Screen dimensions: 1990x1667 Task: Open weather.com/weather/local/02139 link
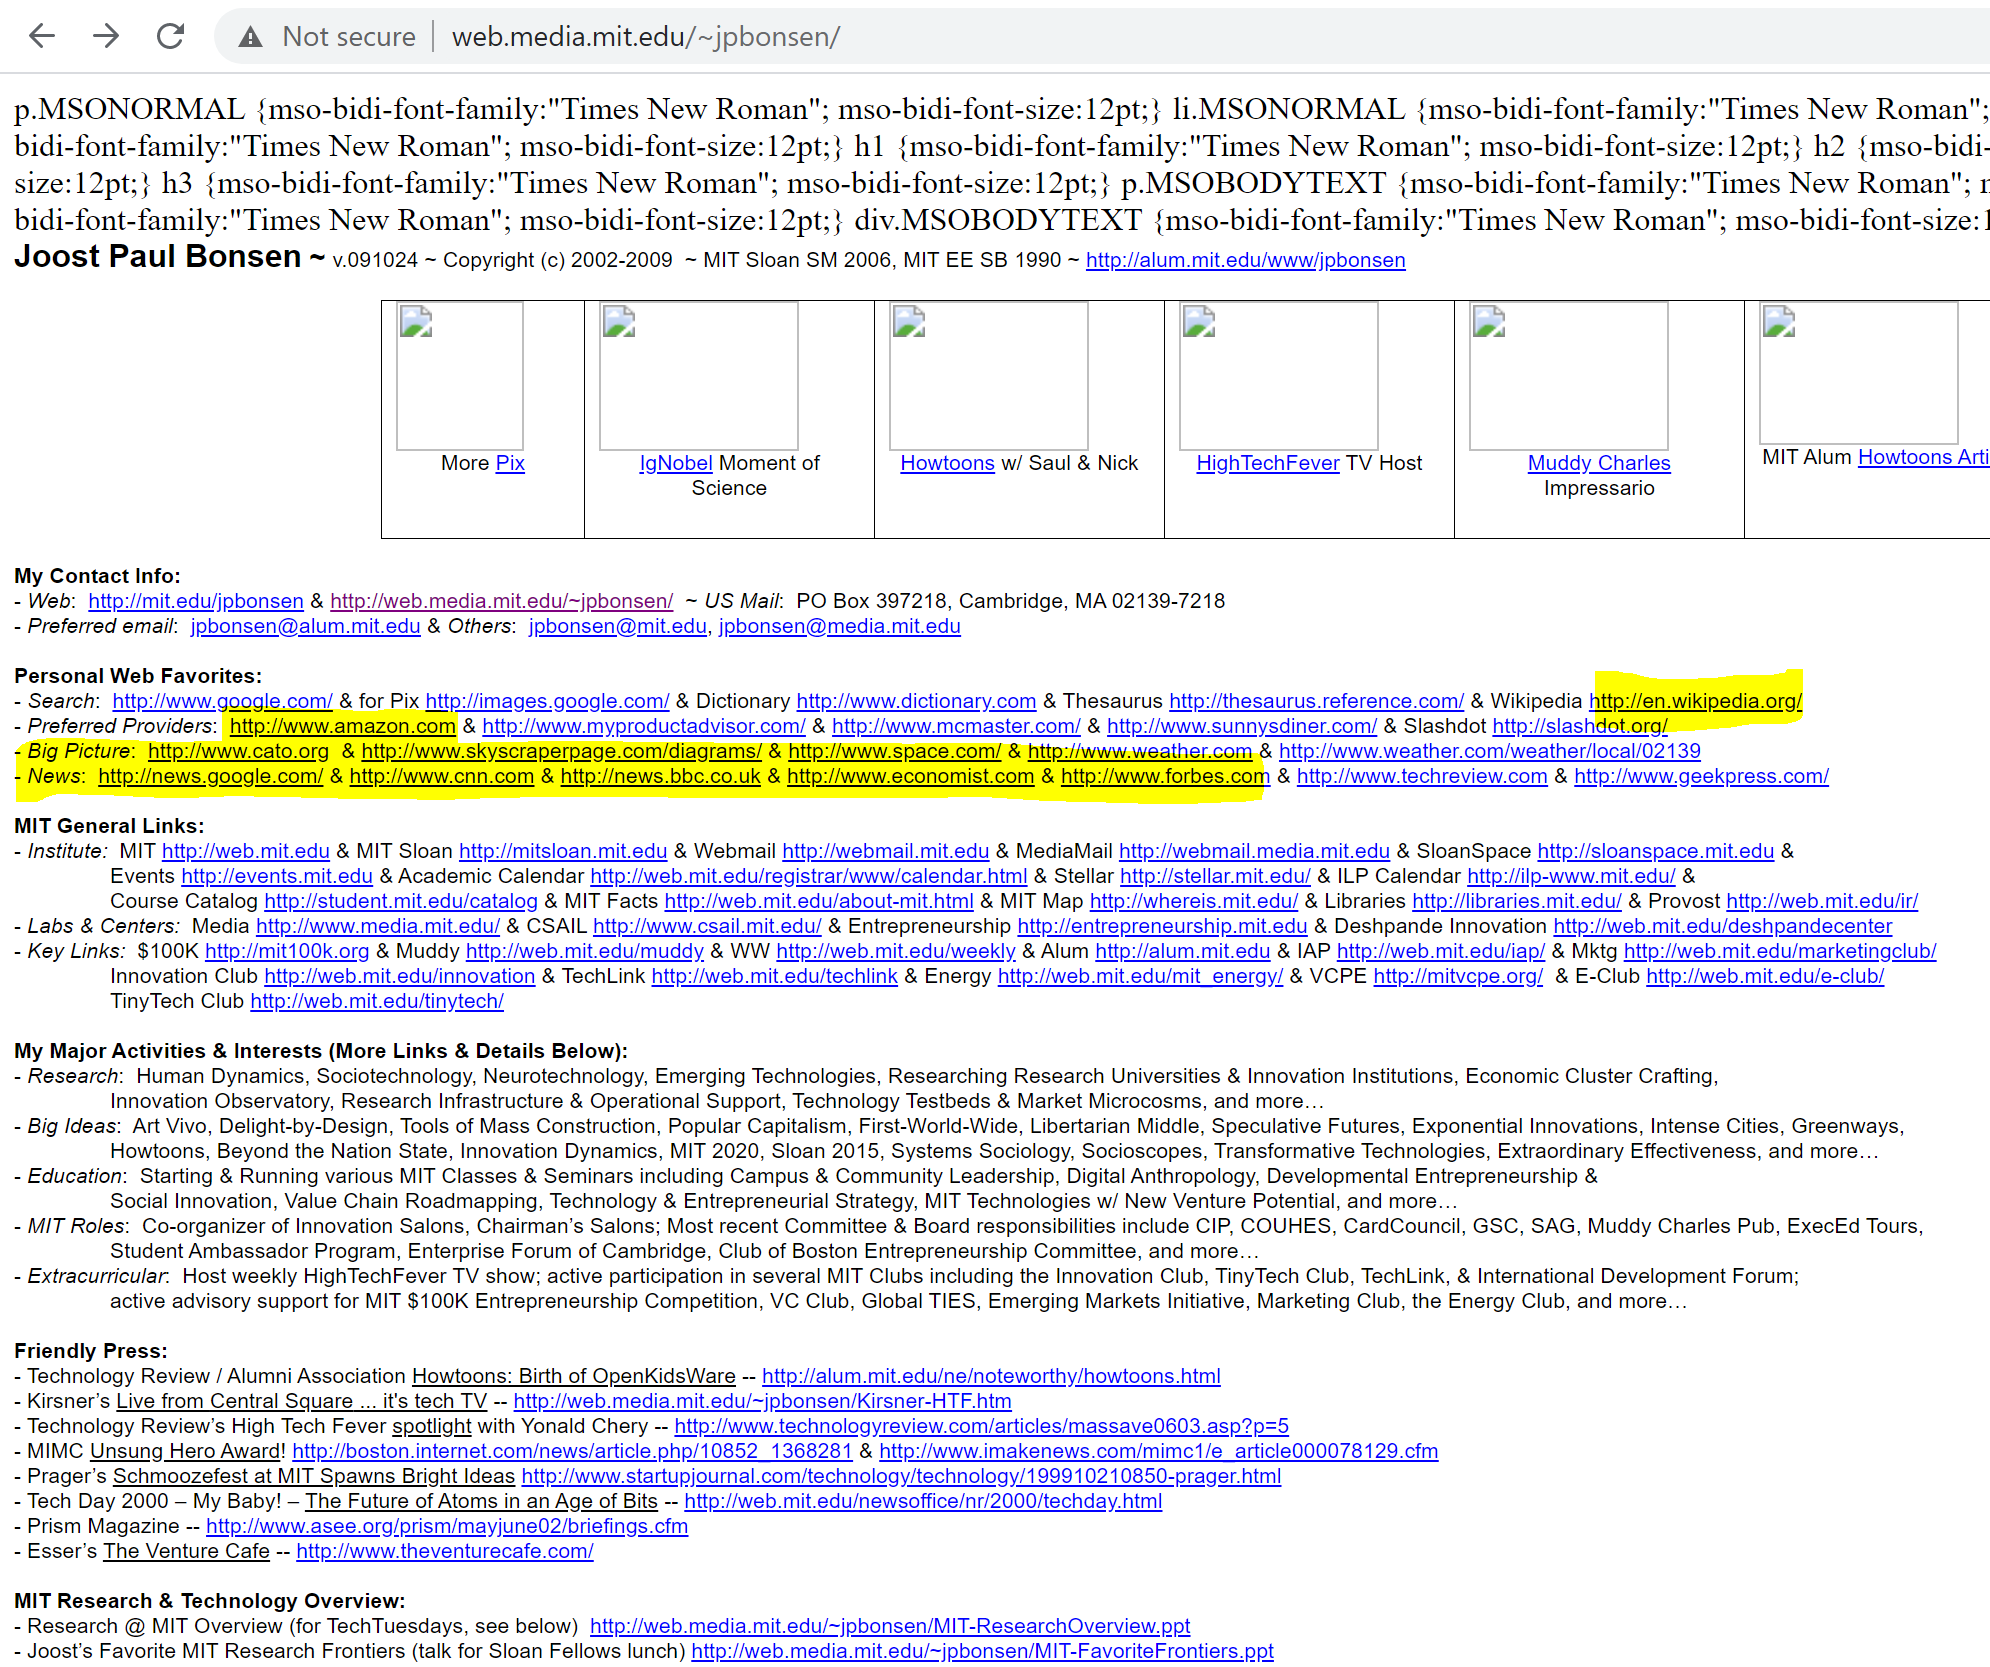tap(1489, 751)
